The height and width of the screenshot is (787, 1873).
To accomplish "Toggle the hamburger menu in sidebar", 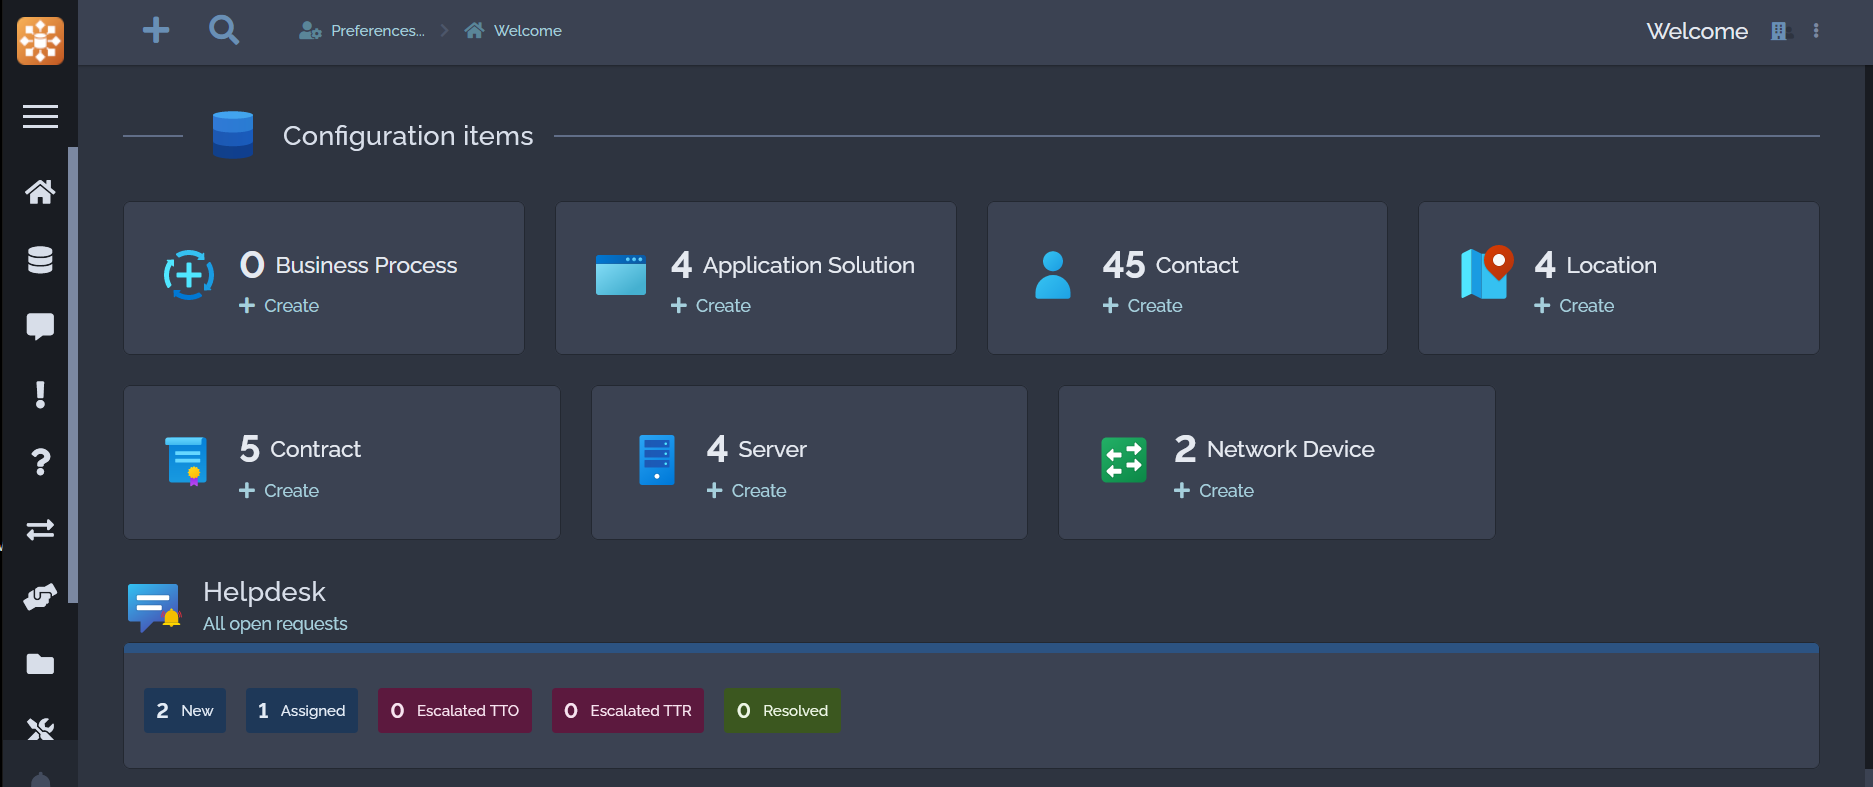I will 40,117.
